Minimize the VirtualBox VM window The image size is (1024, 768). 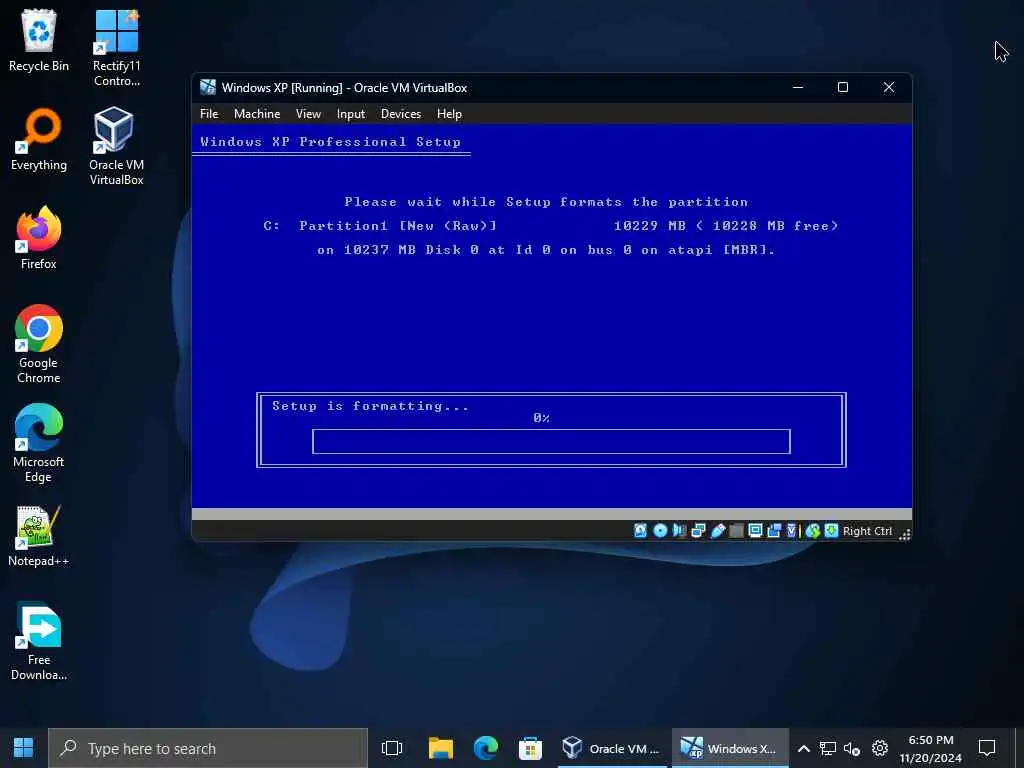[797, 88]
